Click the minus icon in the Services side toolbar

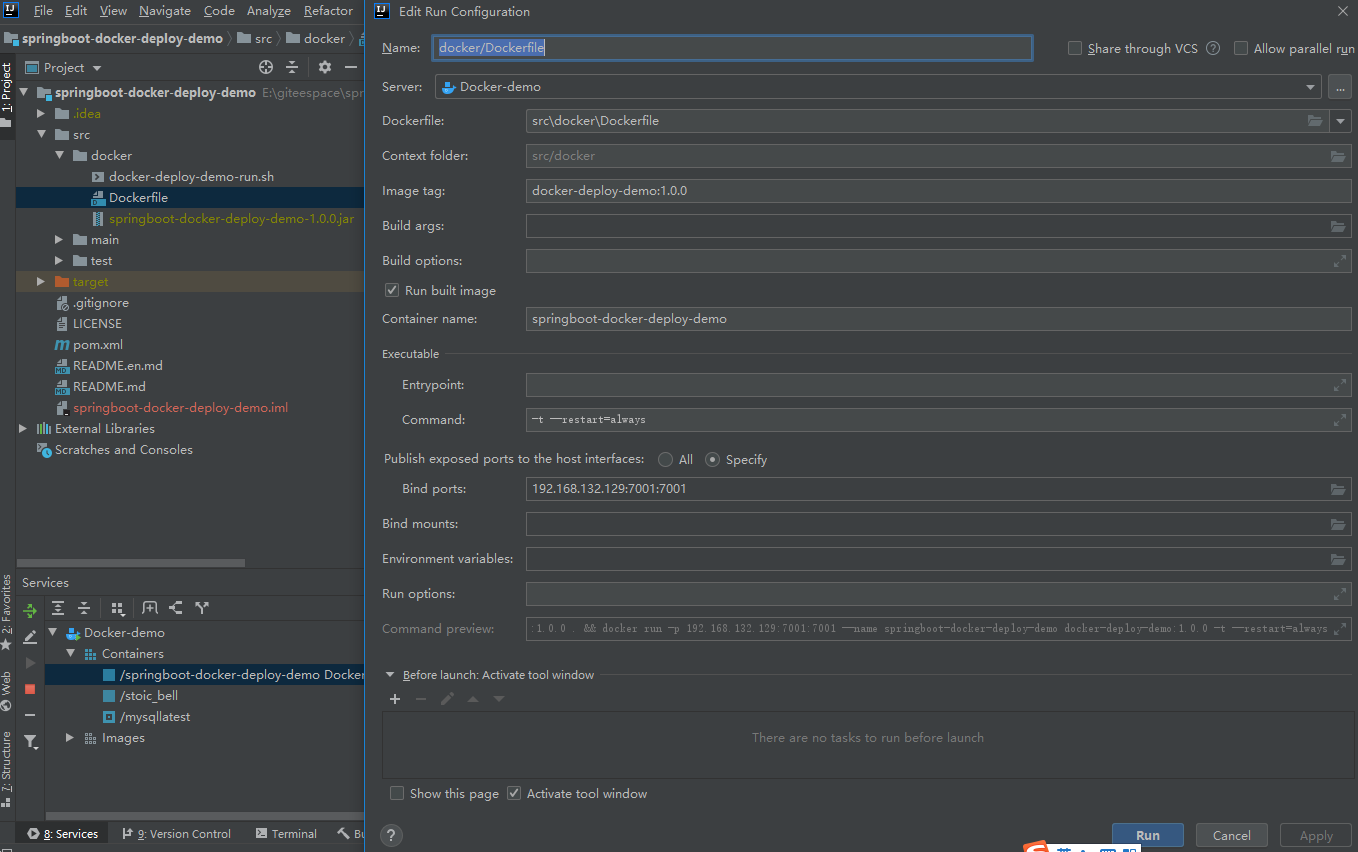click(30, 715)
